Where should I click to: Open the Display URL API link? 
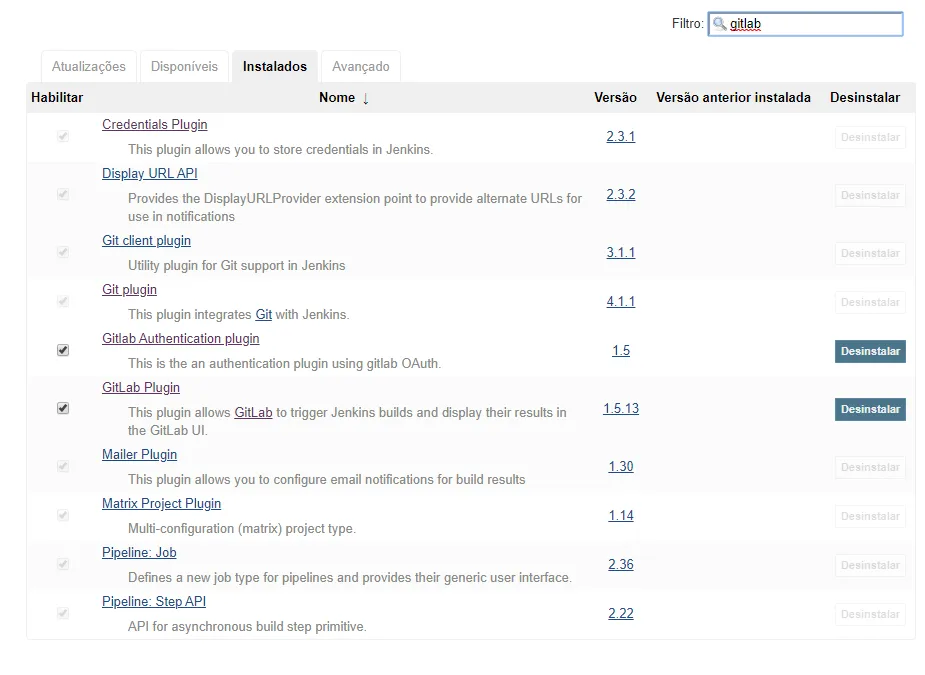click(x=150, y=174)
